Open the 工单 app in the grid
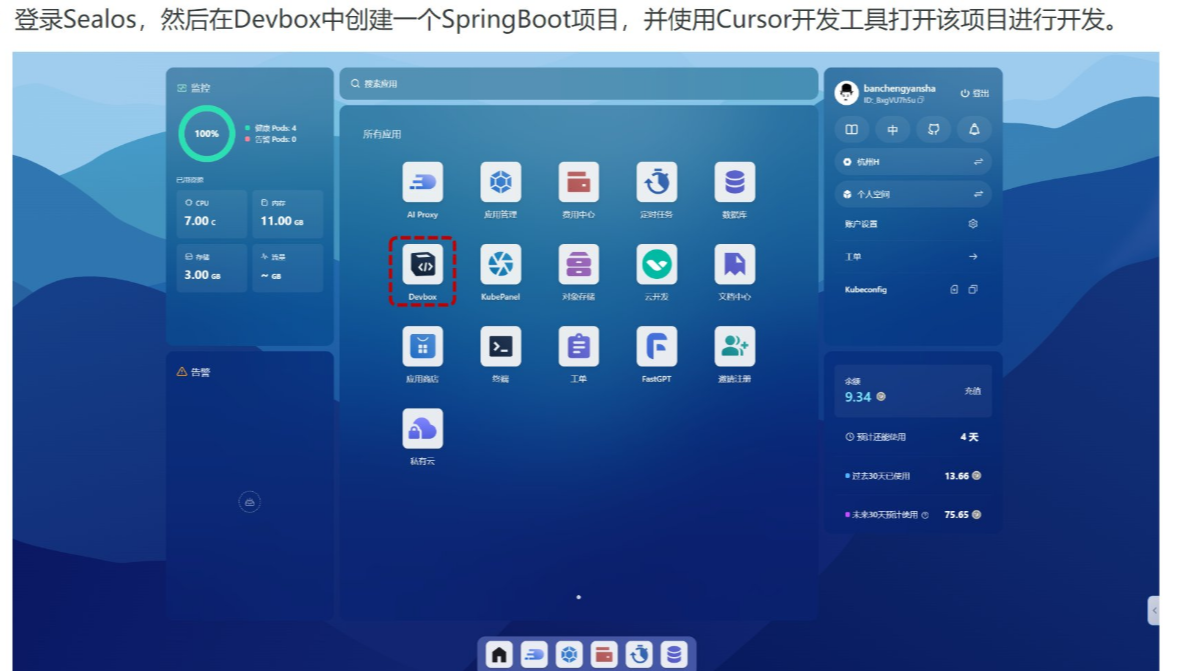 (x=579, y=346)
